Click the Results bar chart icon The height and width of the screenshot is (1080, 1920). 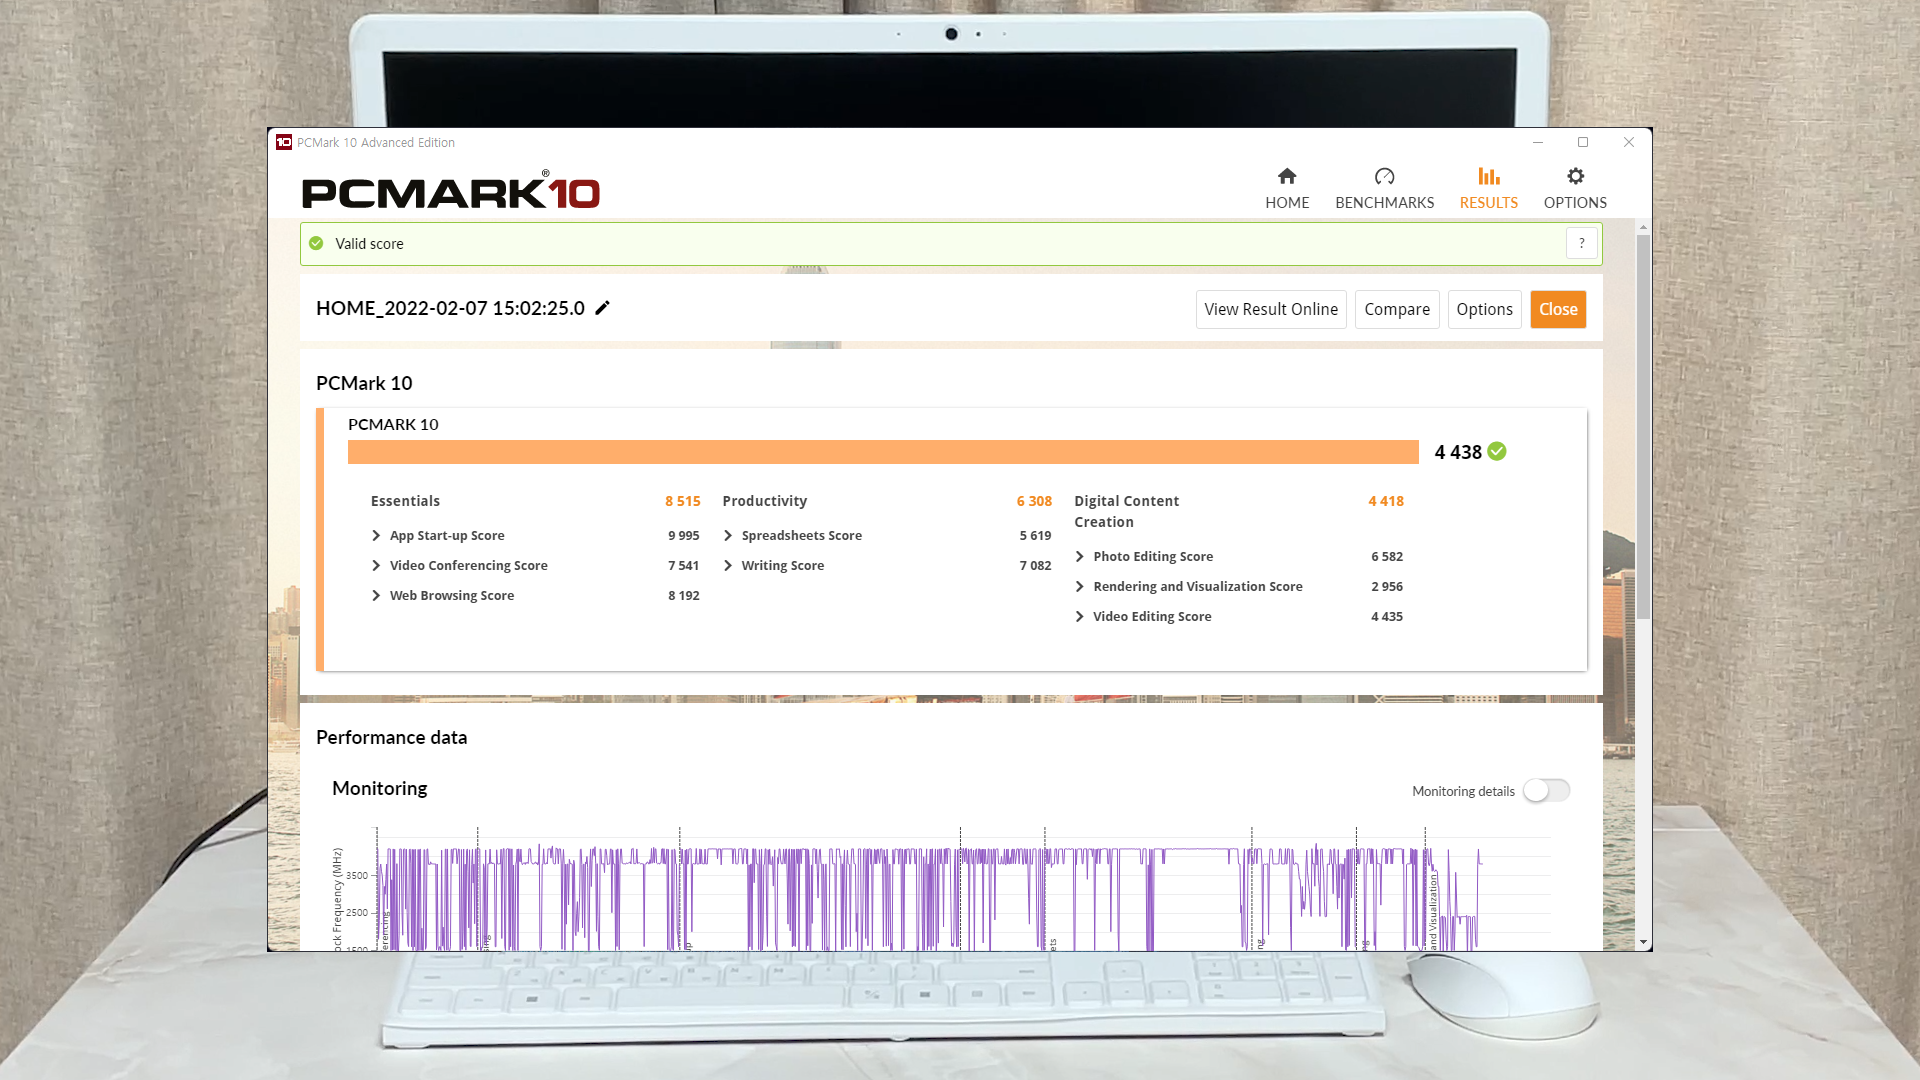pos(1488,177)
